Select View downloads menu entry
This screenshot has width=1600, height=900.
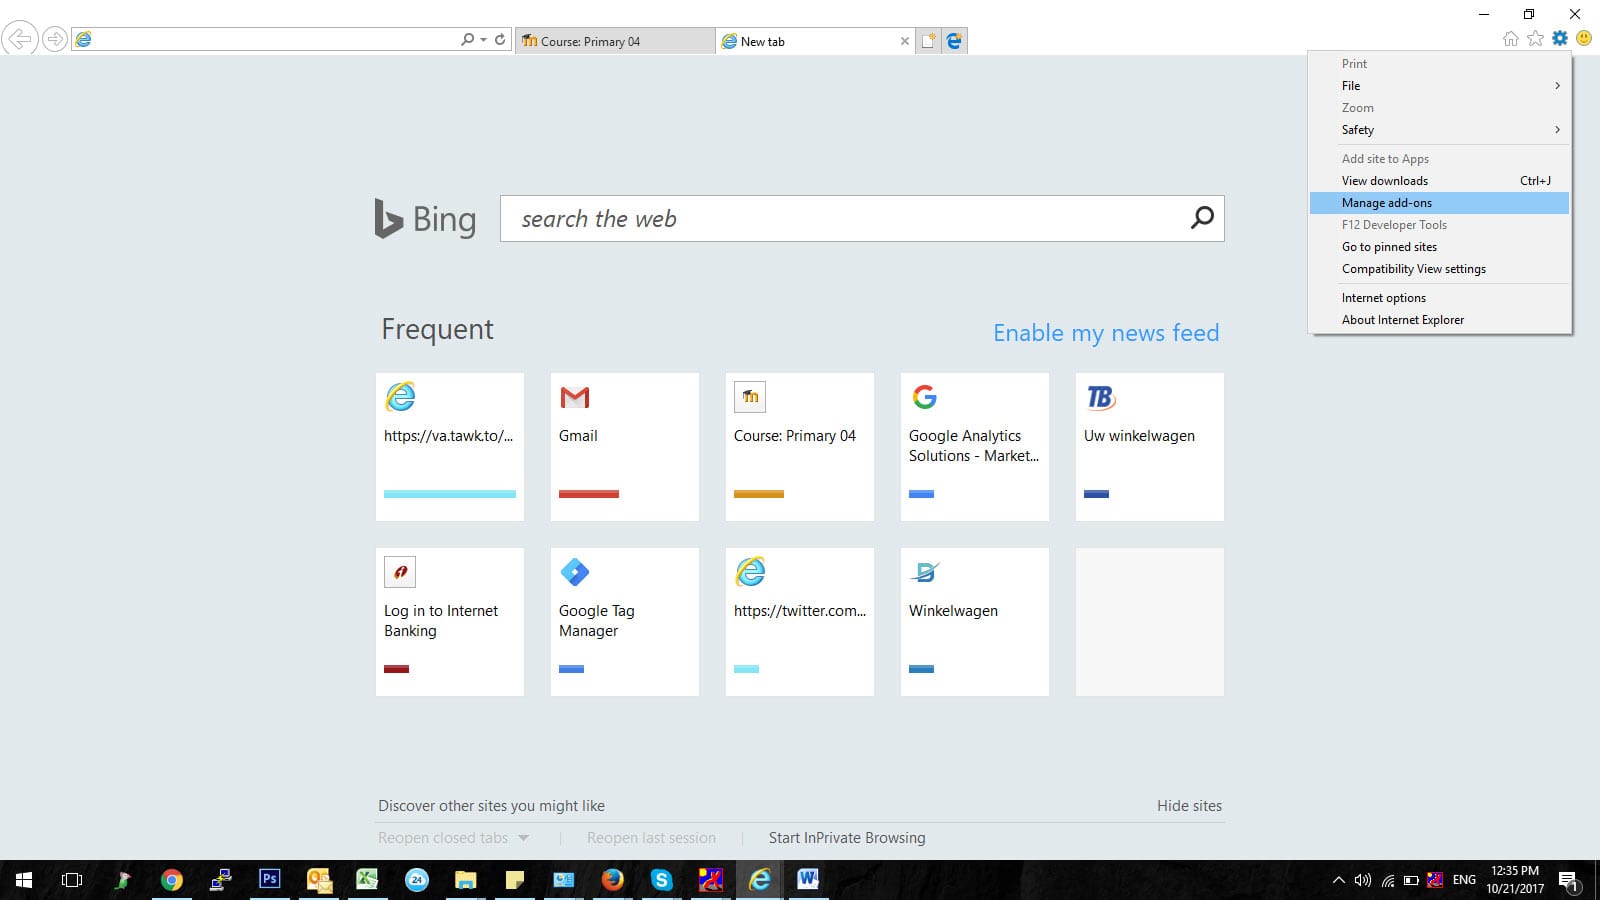1439,181
